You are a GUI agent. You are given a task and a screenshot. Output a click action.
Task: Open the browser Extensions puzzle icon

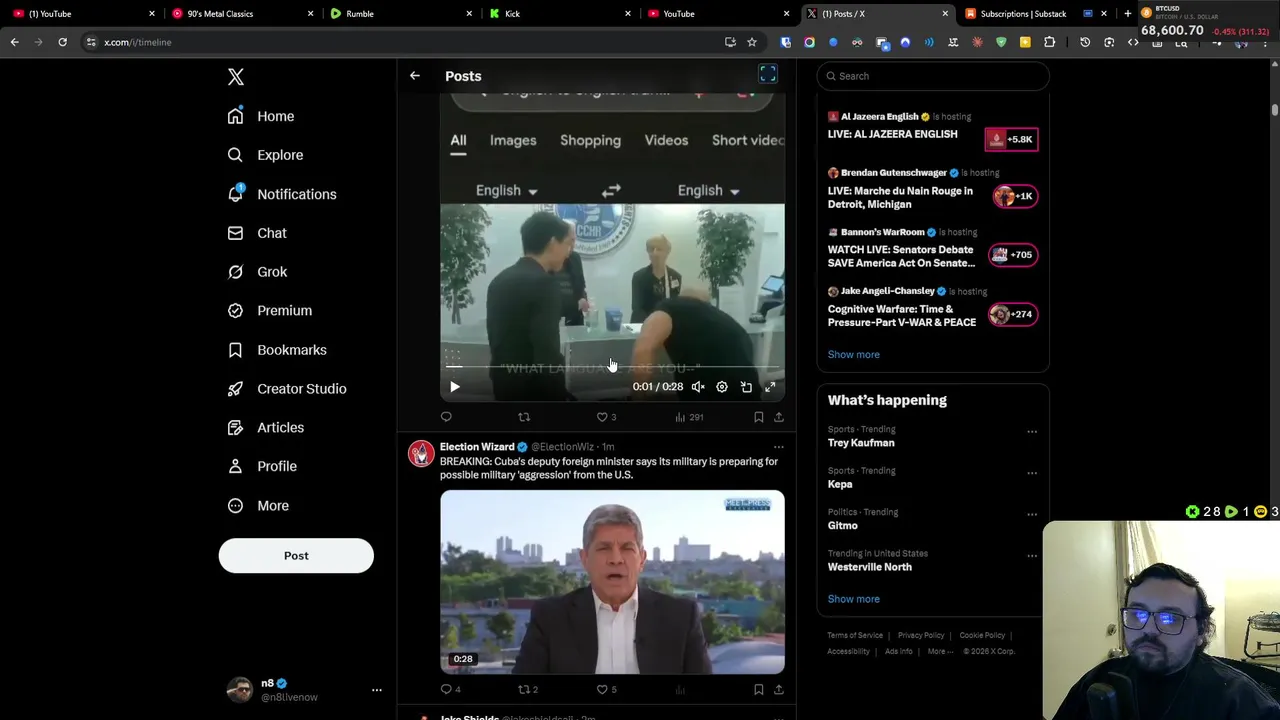pos(1049,42)
